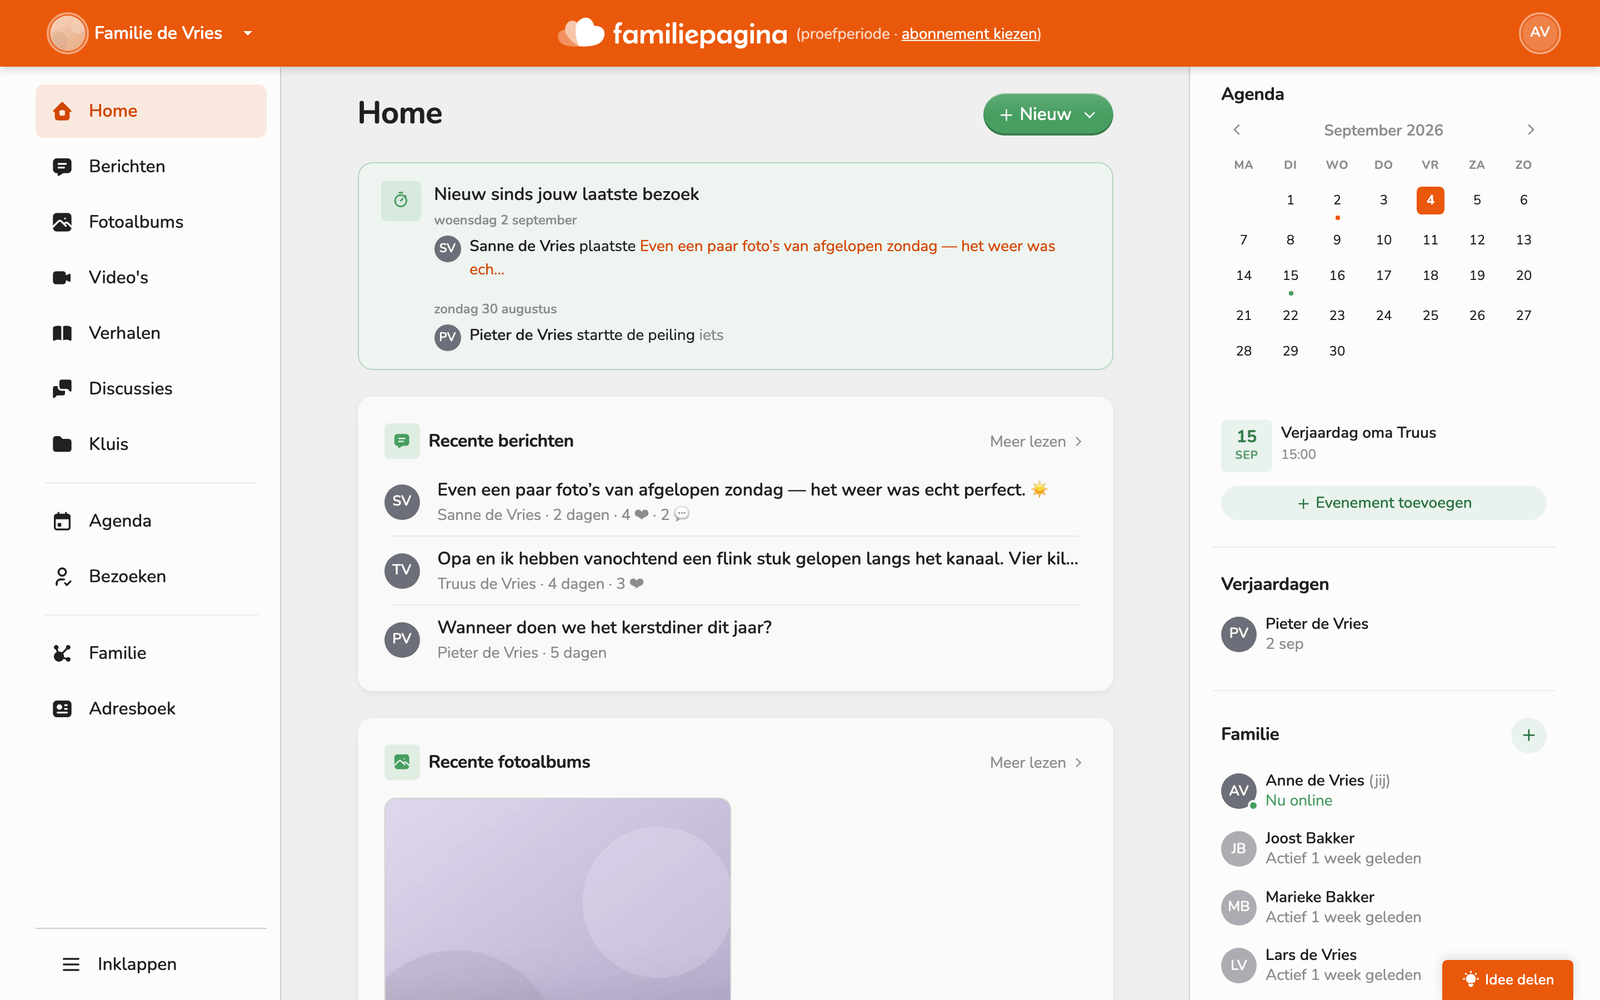1600x1000 pixels.
Task: Open the Familie de Vries dropdown arrow
Action: (248, 33)
